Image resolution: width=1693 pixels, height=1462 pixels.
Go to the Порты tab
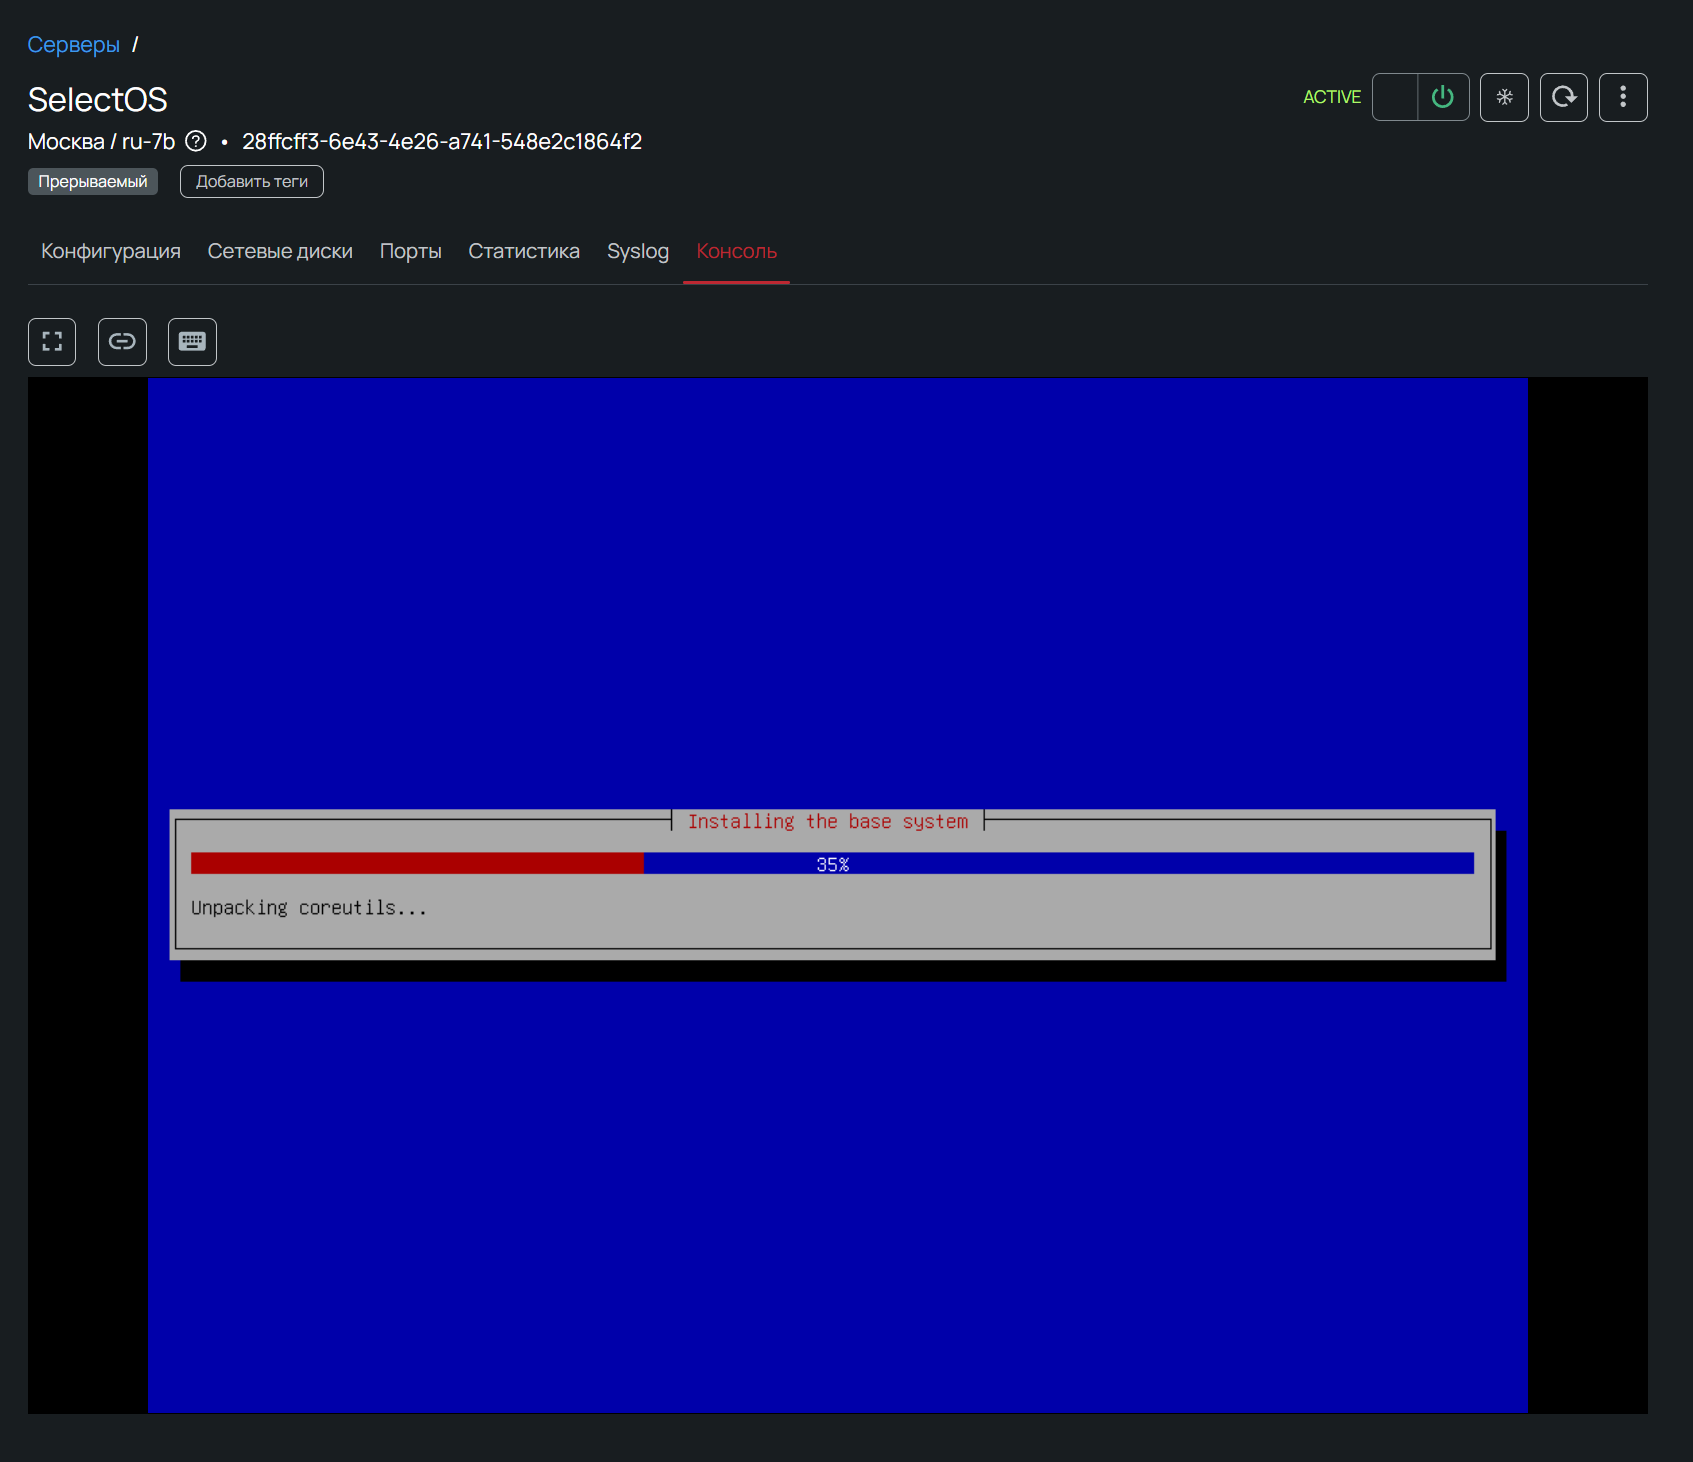[410, 251]
